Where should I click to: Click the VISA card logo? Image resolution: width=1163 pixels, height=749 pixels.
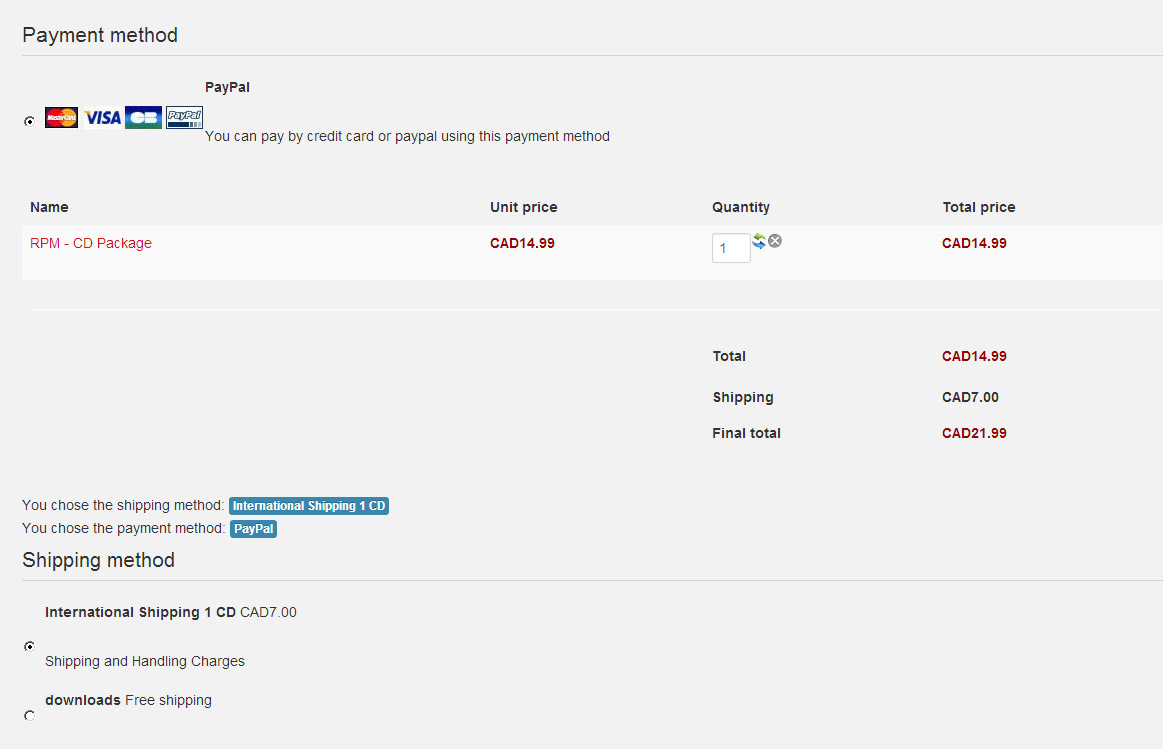[102, 118]
